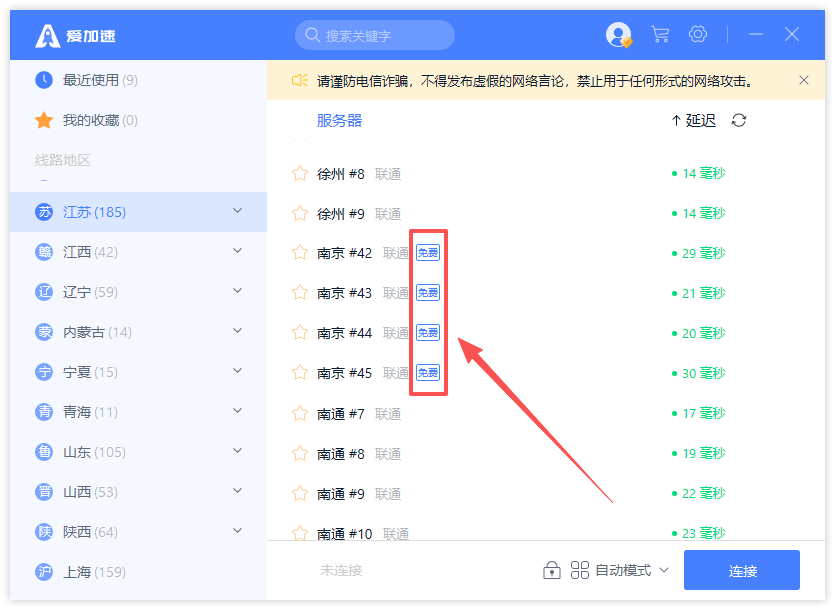Screen dimensions: 835x610
Task: Expand the 江西 (42) region chevron
Action: pyautogui.click(x=237, y=251)
